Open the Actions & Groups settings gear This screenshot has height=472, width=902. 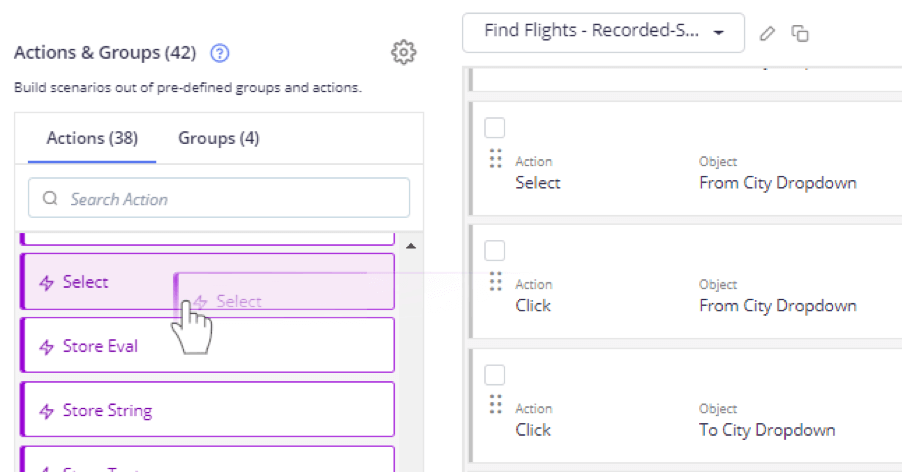click(404, 52)
